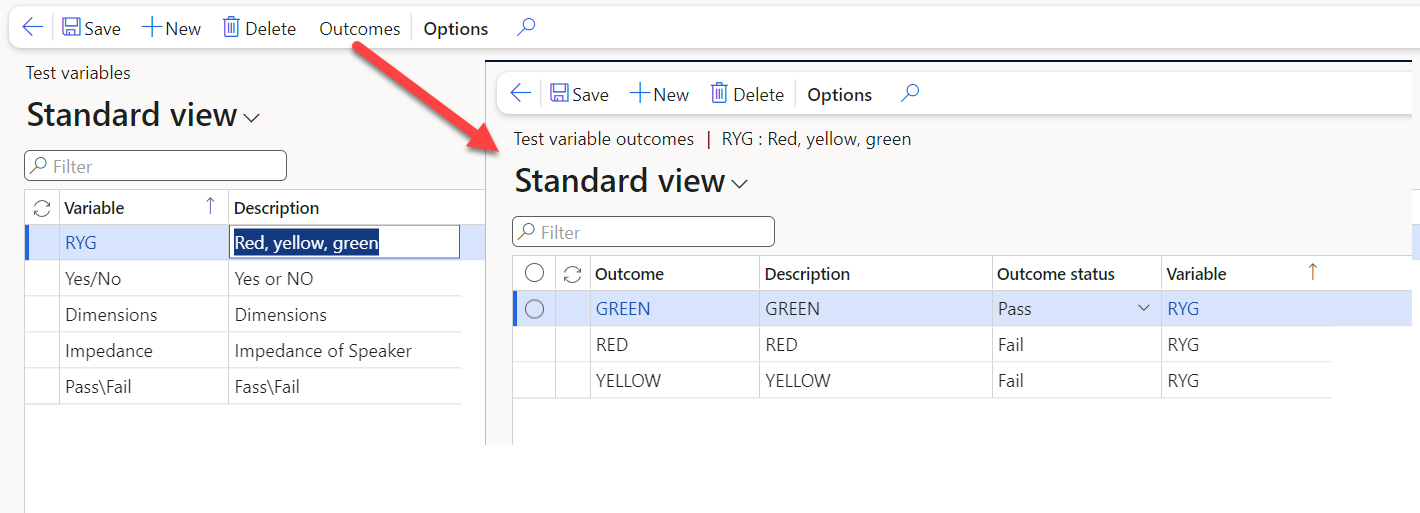Toggle select-all circle in outcomes grid header

coord(535,273)
